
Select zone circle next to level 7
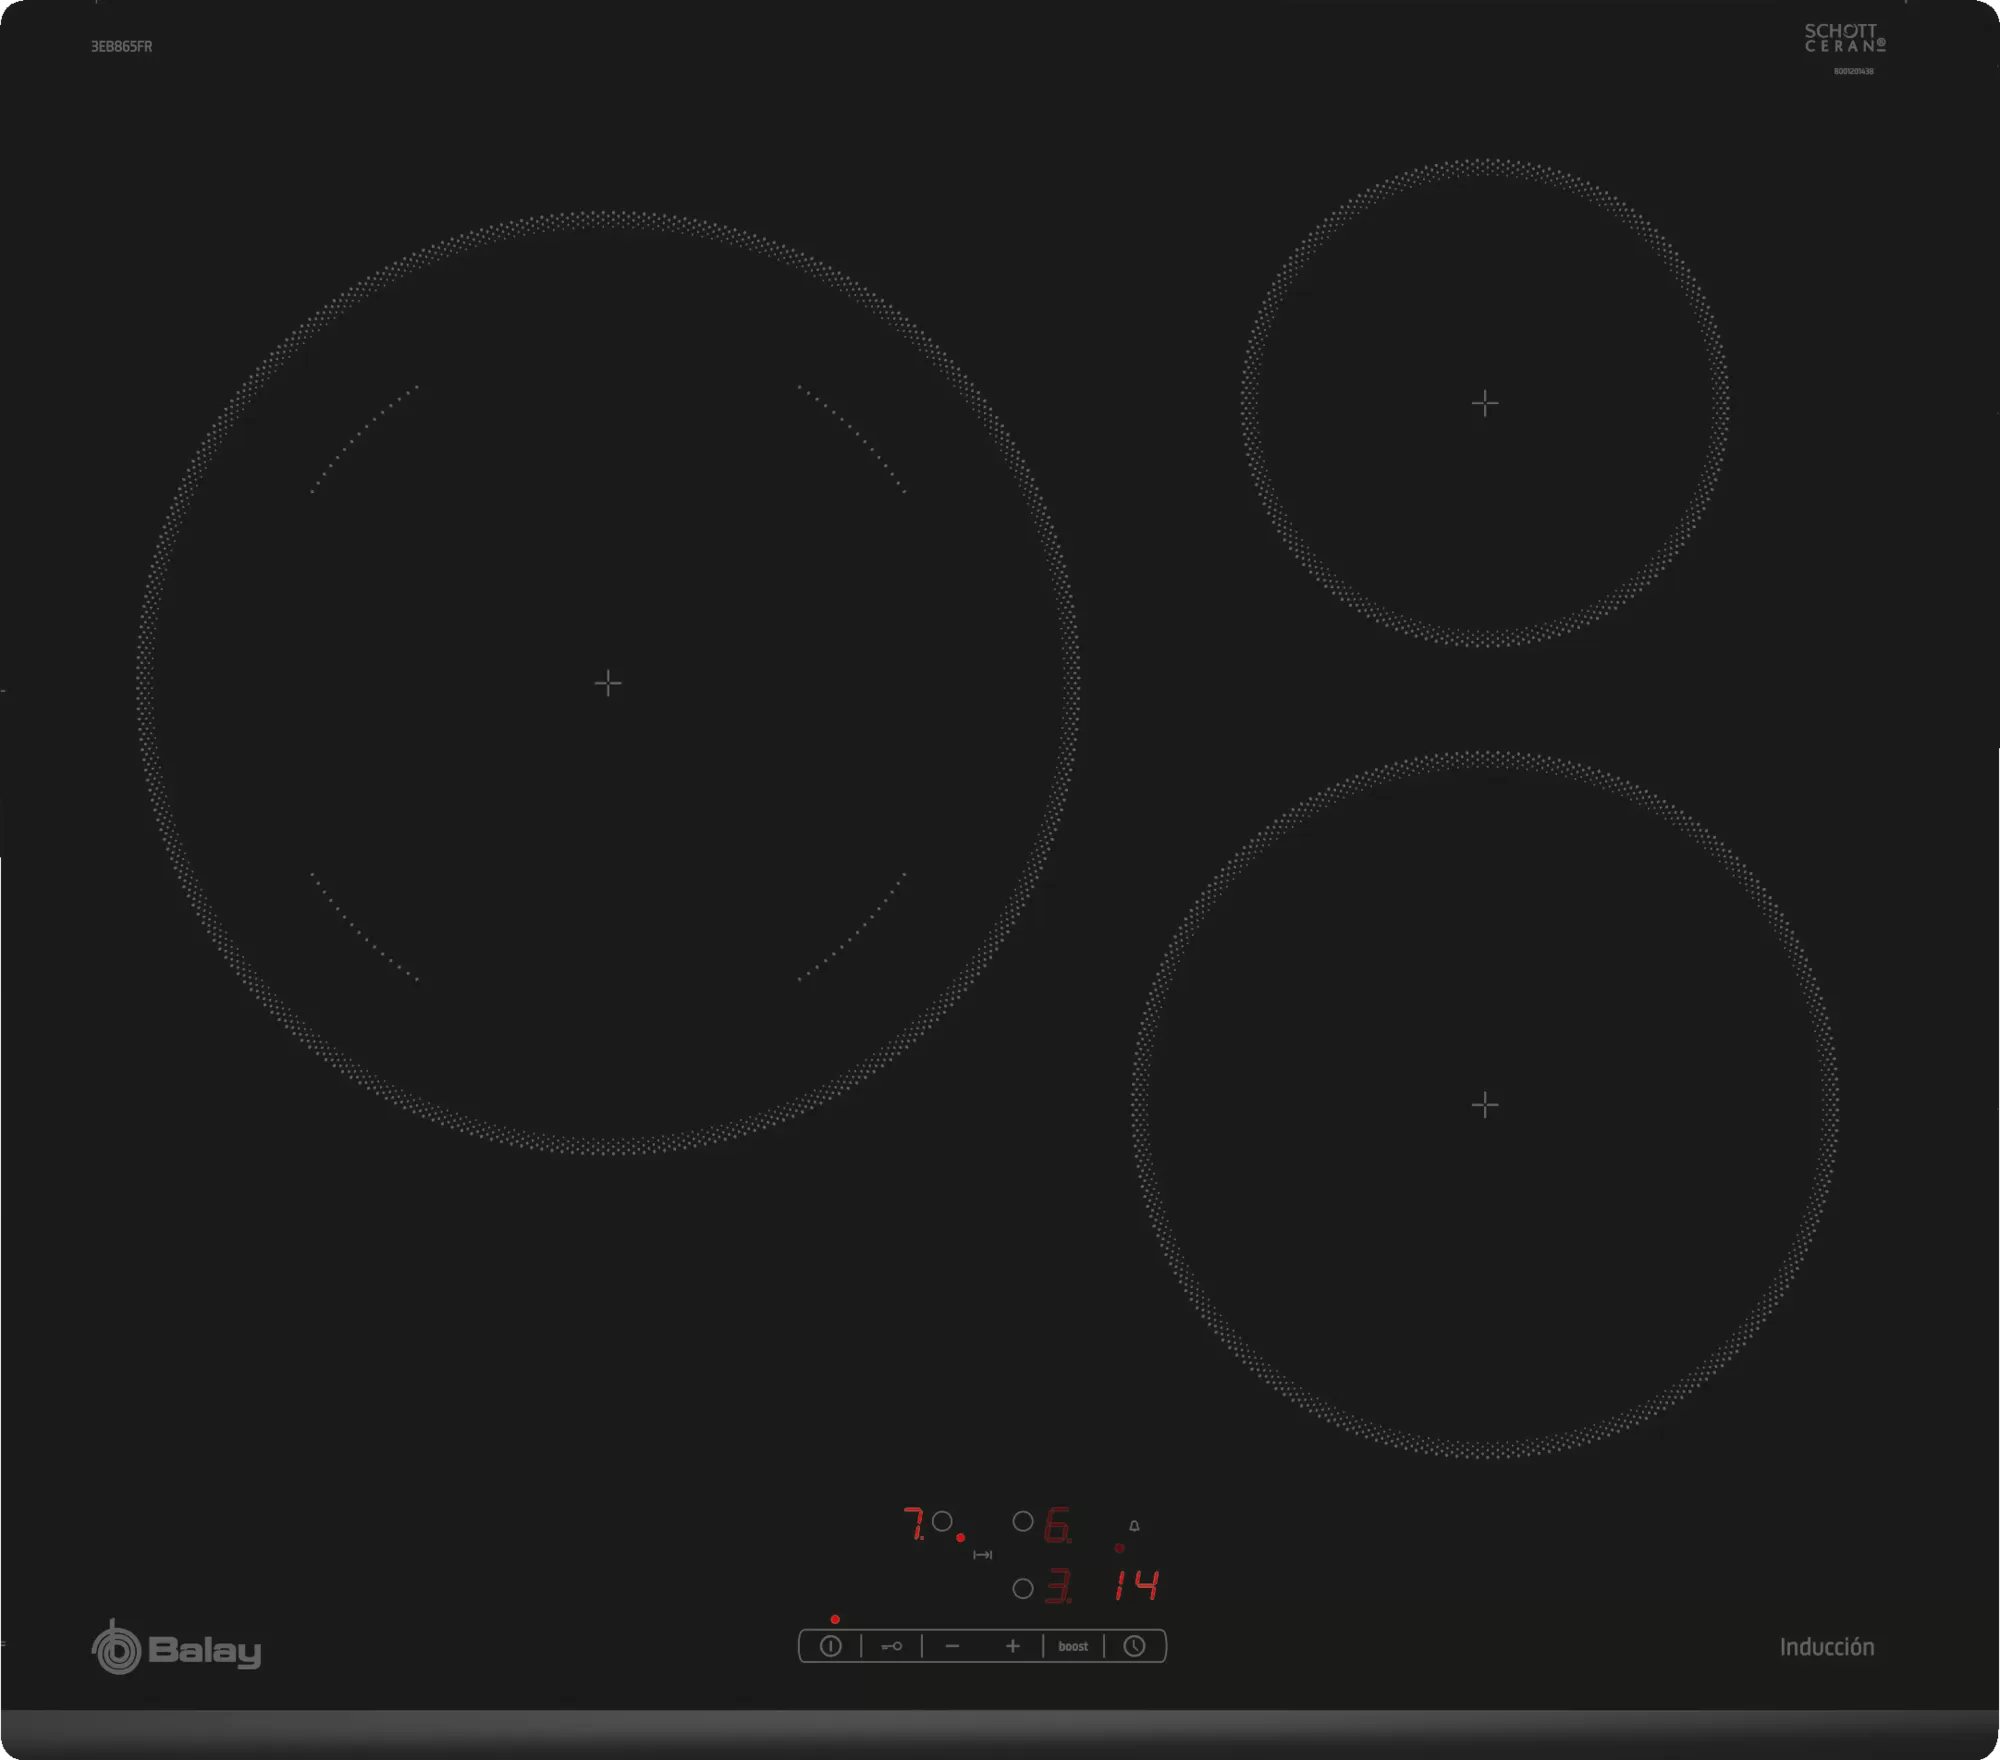pos(942,1522)
